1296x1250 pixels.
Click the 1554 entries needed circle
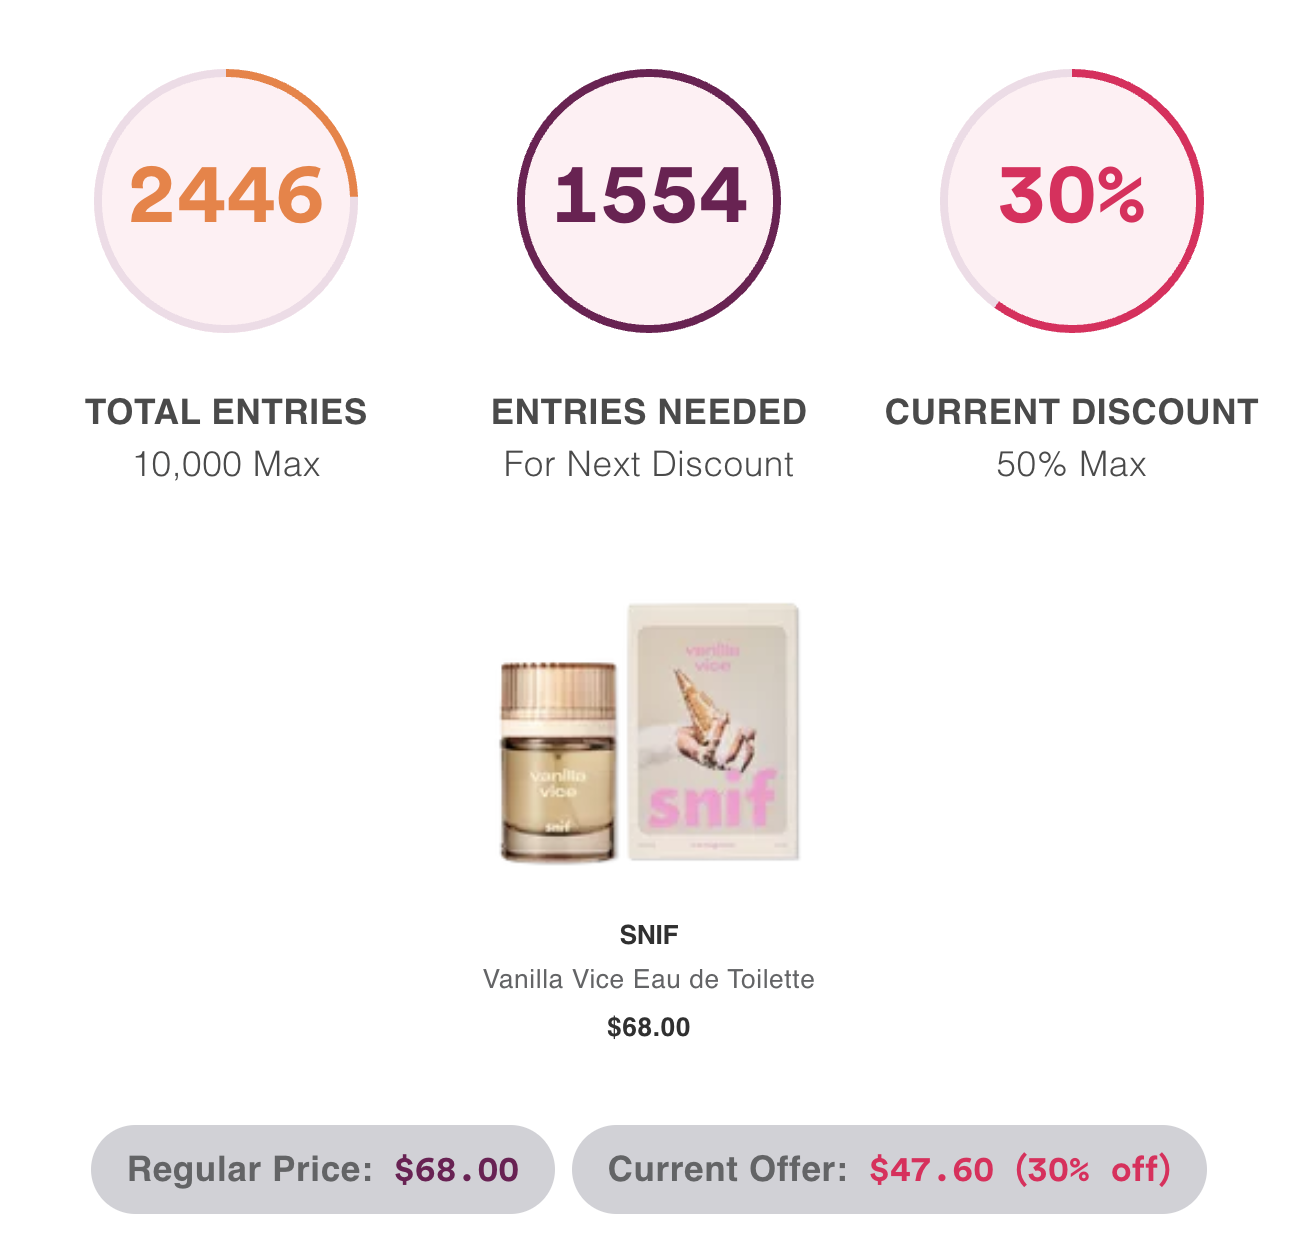tap(649, 200)
